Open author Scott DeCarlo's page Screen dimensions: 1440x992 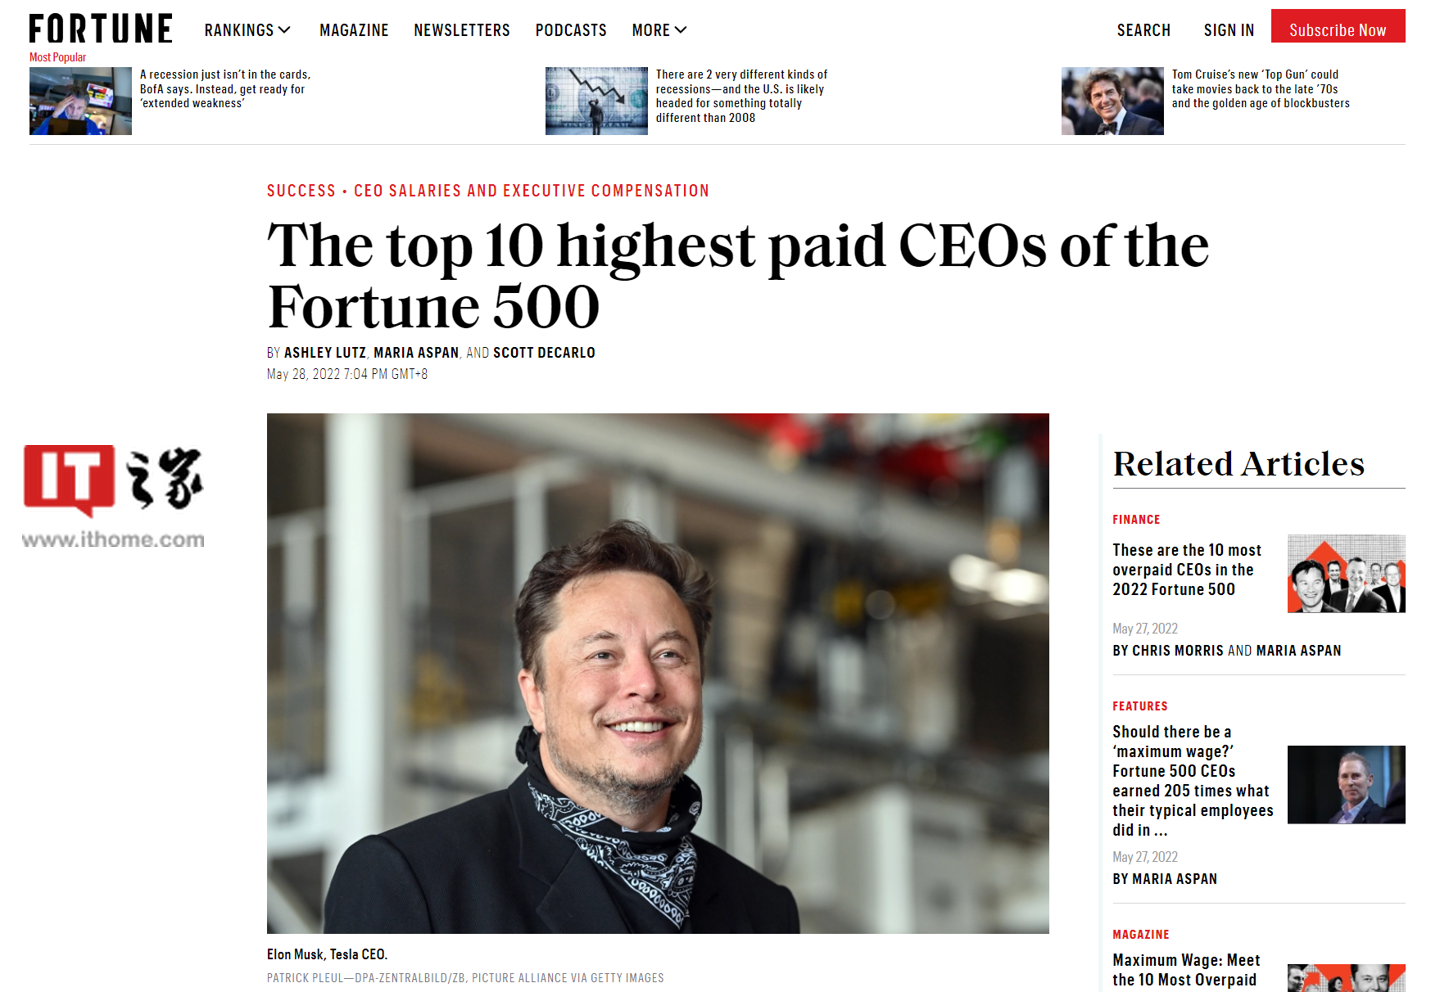[544, 353]
